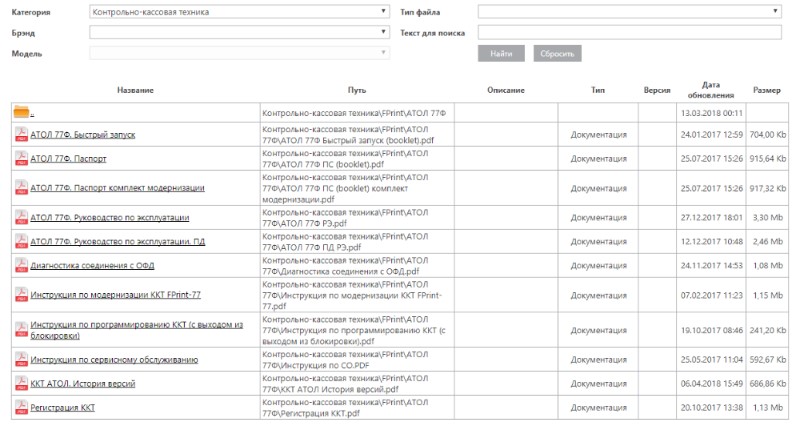The height and width of the screenshot is (426, 800).
Task: Open the disabled Модель dropdown
Action: click(x=238, y=52)
